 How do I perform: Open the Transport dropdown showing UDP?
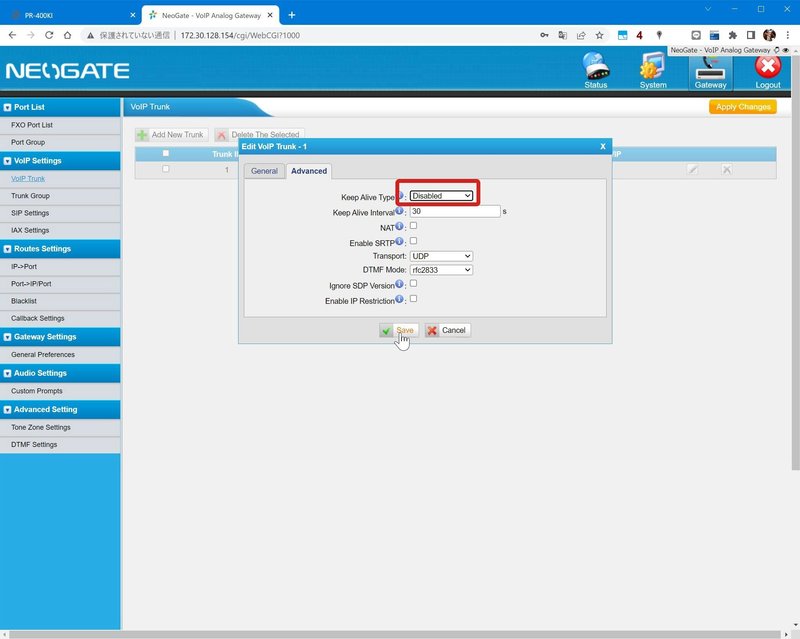[x=441, y=256]
